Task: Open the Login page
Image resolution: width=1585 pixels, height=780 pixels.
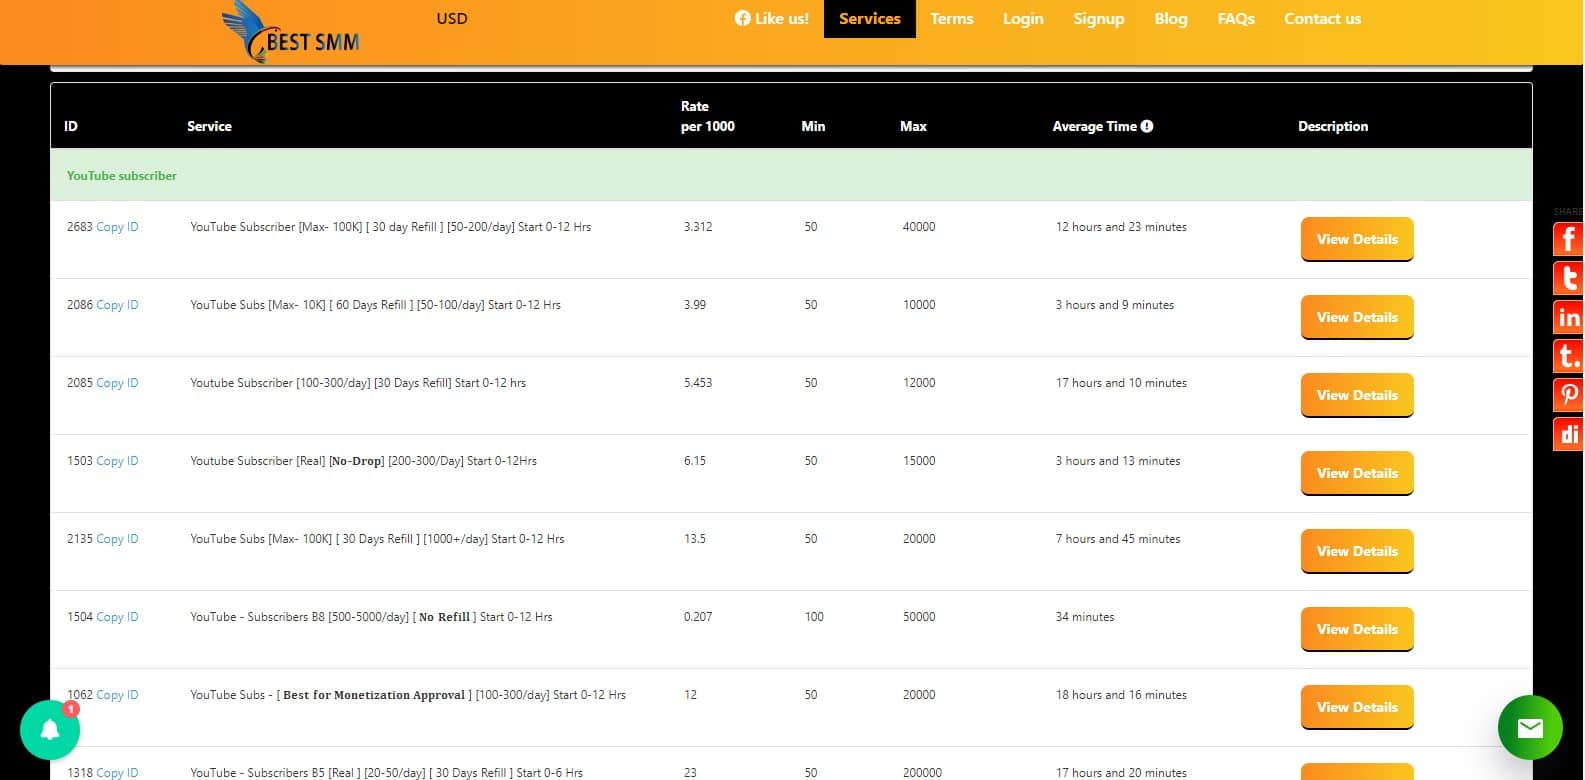Action: point(1023,19)
